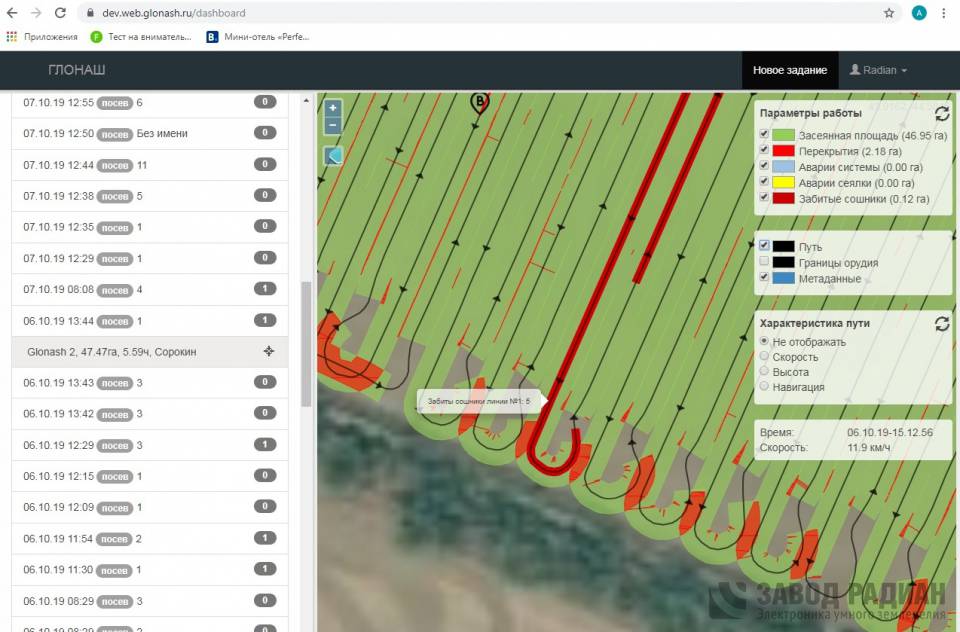Screen dimensions: 960x632
Task: Open the map layers switcher icon
Action: (333, 156)
